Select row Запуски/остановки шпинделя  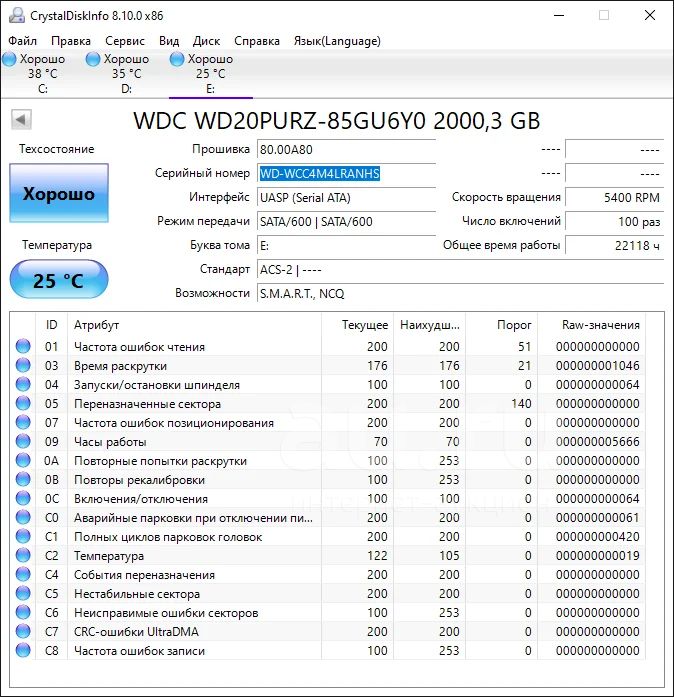328,385
